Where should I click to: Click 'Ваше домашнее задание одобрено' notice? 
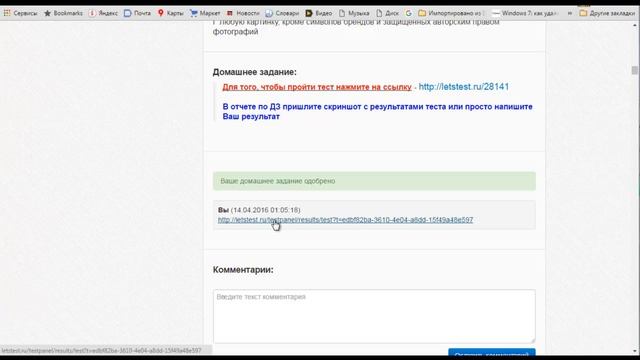click(x=374, y=181)
